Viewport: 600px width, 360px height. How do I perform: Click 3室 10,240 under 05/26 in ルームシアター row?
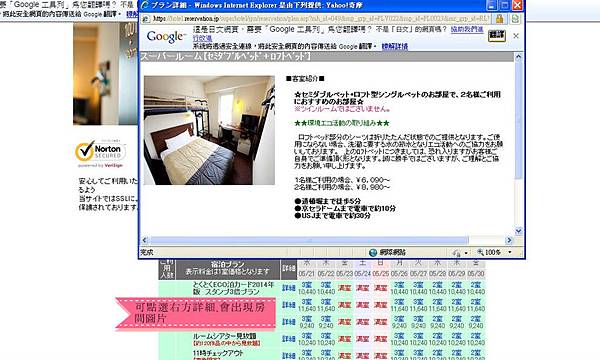pos(399,339)
